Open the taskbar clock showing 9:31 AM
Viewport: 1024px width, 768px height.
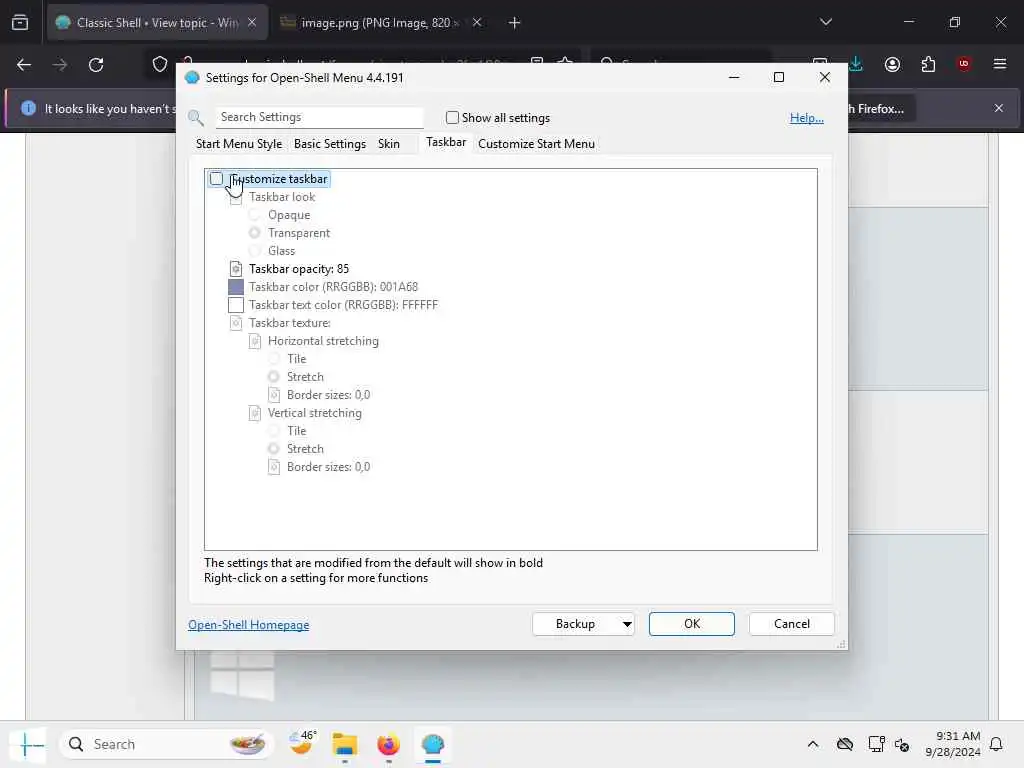[953, 744]
